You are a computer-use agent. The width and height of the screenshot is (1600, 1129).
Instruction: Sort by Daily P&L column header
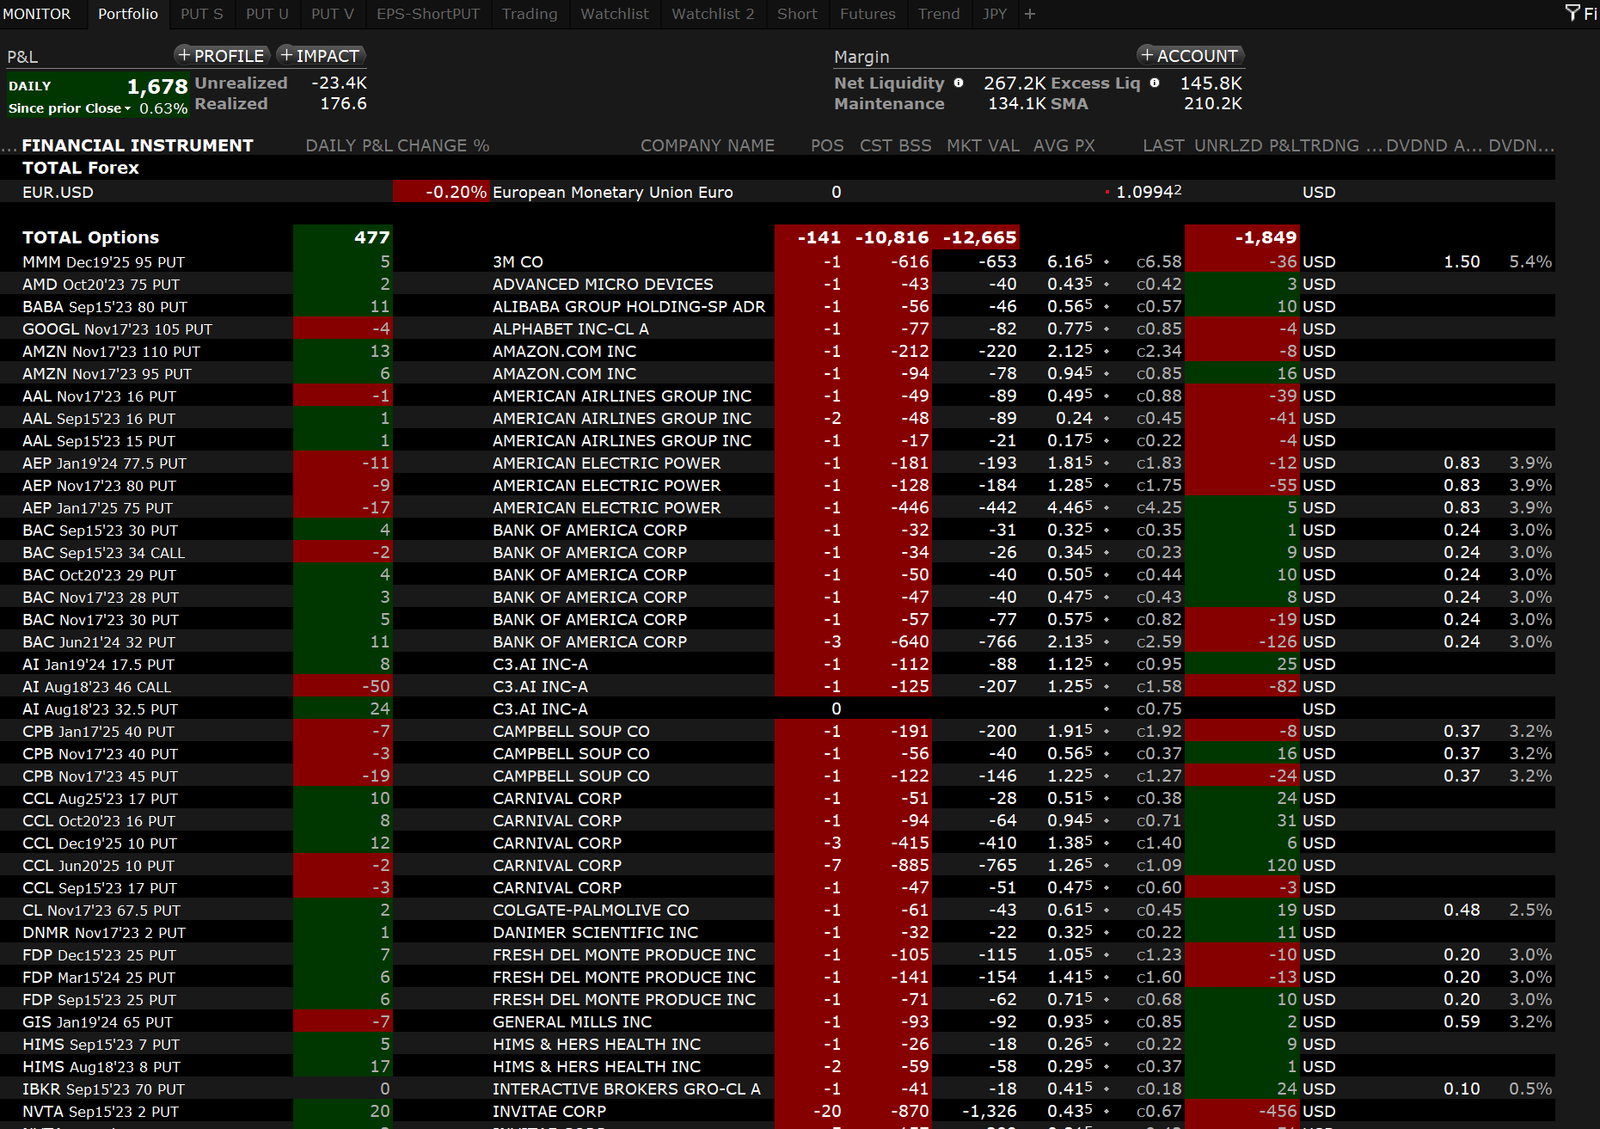tap(350, 145)
